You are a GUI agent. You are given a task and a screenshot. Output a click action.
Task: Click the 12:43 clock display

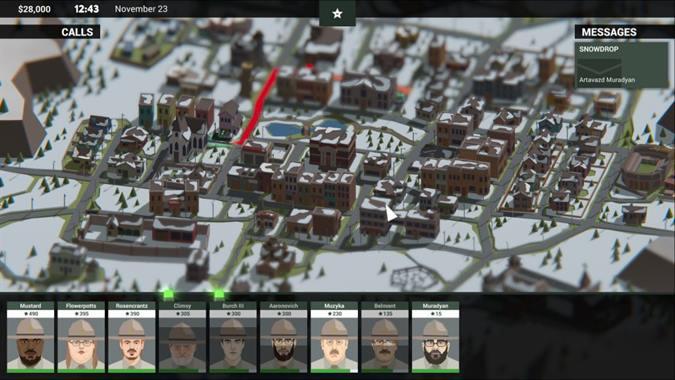(87, 9)
